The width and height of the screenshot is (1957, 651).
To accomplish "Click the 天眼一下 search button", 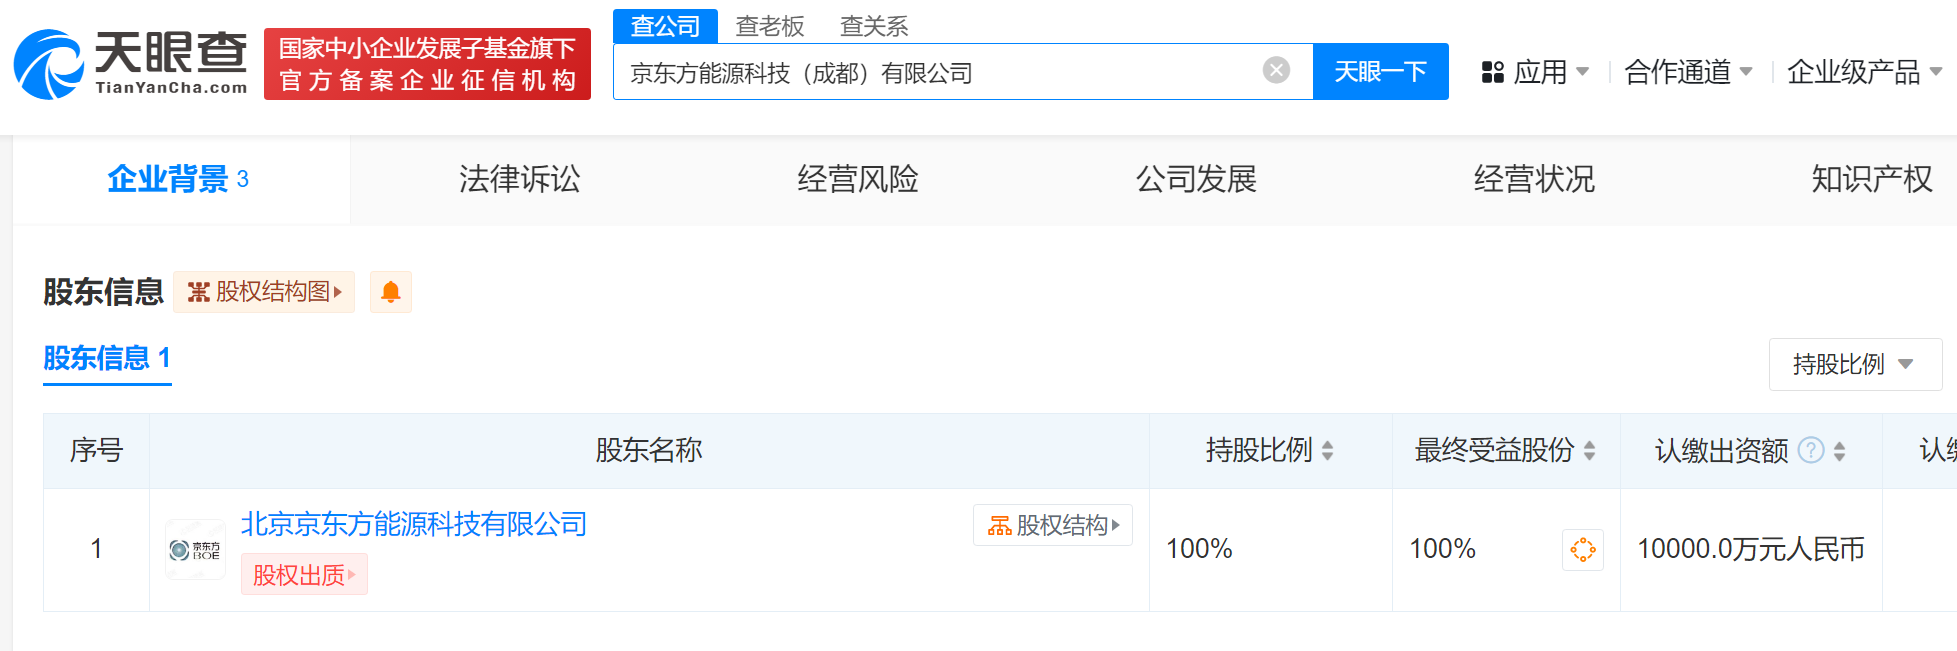I will coord(1380,72).
